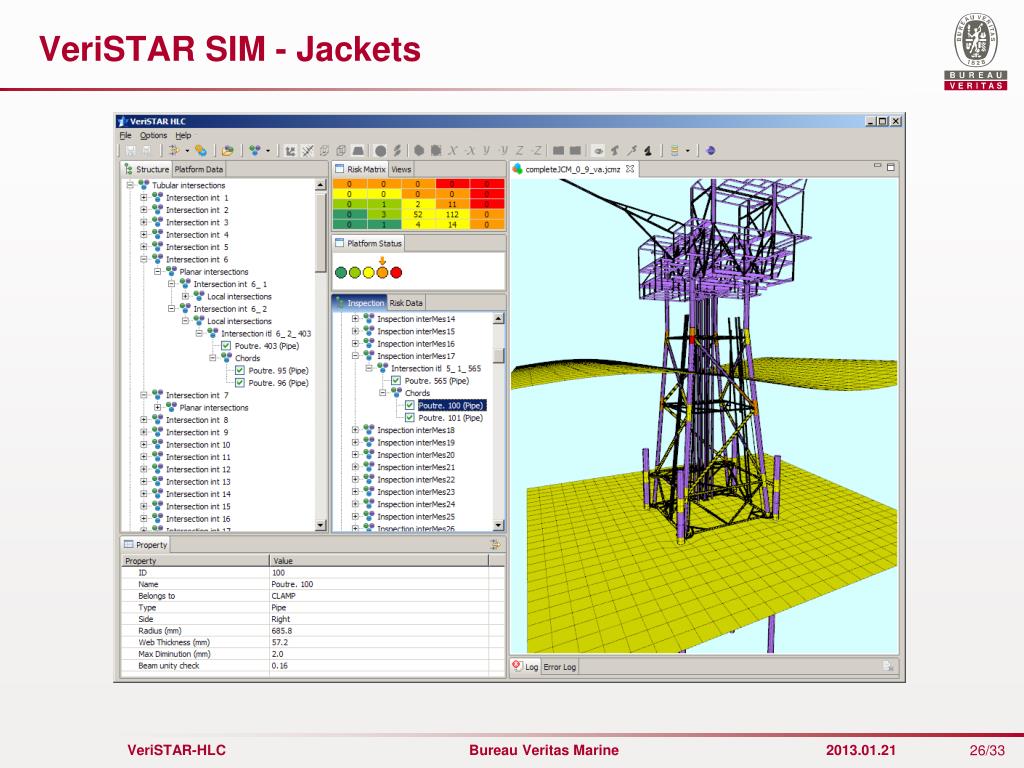Select the Structure tab
Image resolution: width=1024 pixels, height=768 pixels.
147,169
